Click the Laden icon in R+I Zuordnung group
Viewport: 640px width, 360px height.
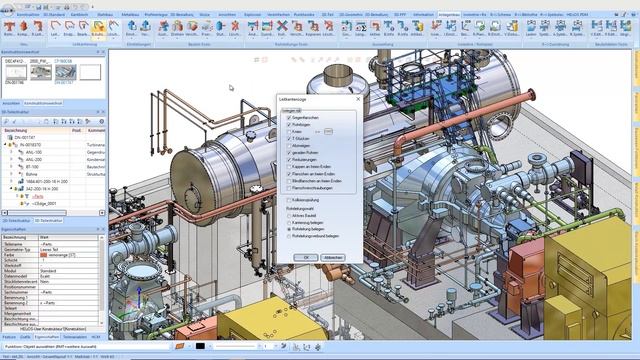click(531, 27)
